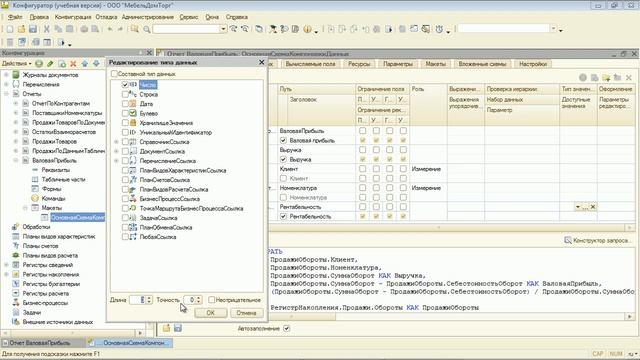Select the Макеты tree item under ВаловаяПрибыль

tap(51, 208)
